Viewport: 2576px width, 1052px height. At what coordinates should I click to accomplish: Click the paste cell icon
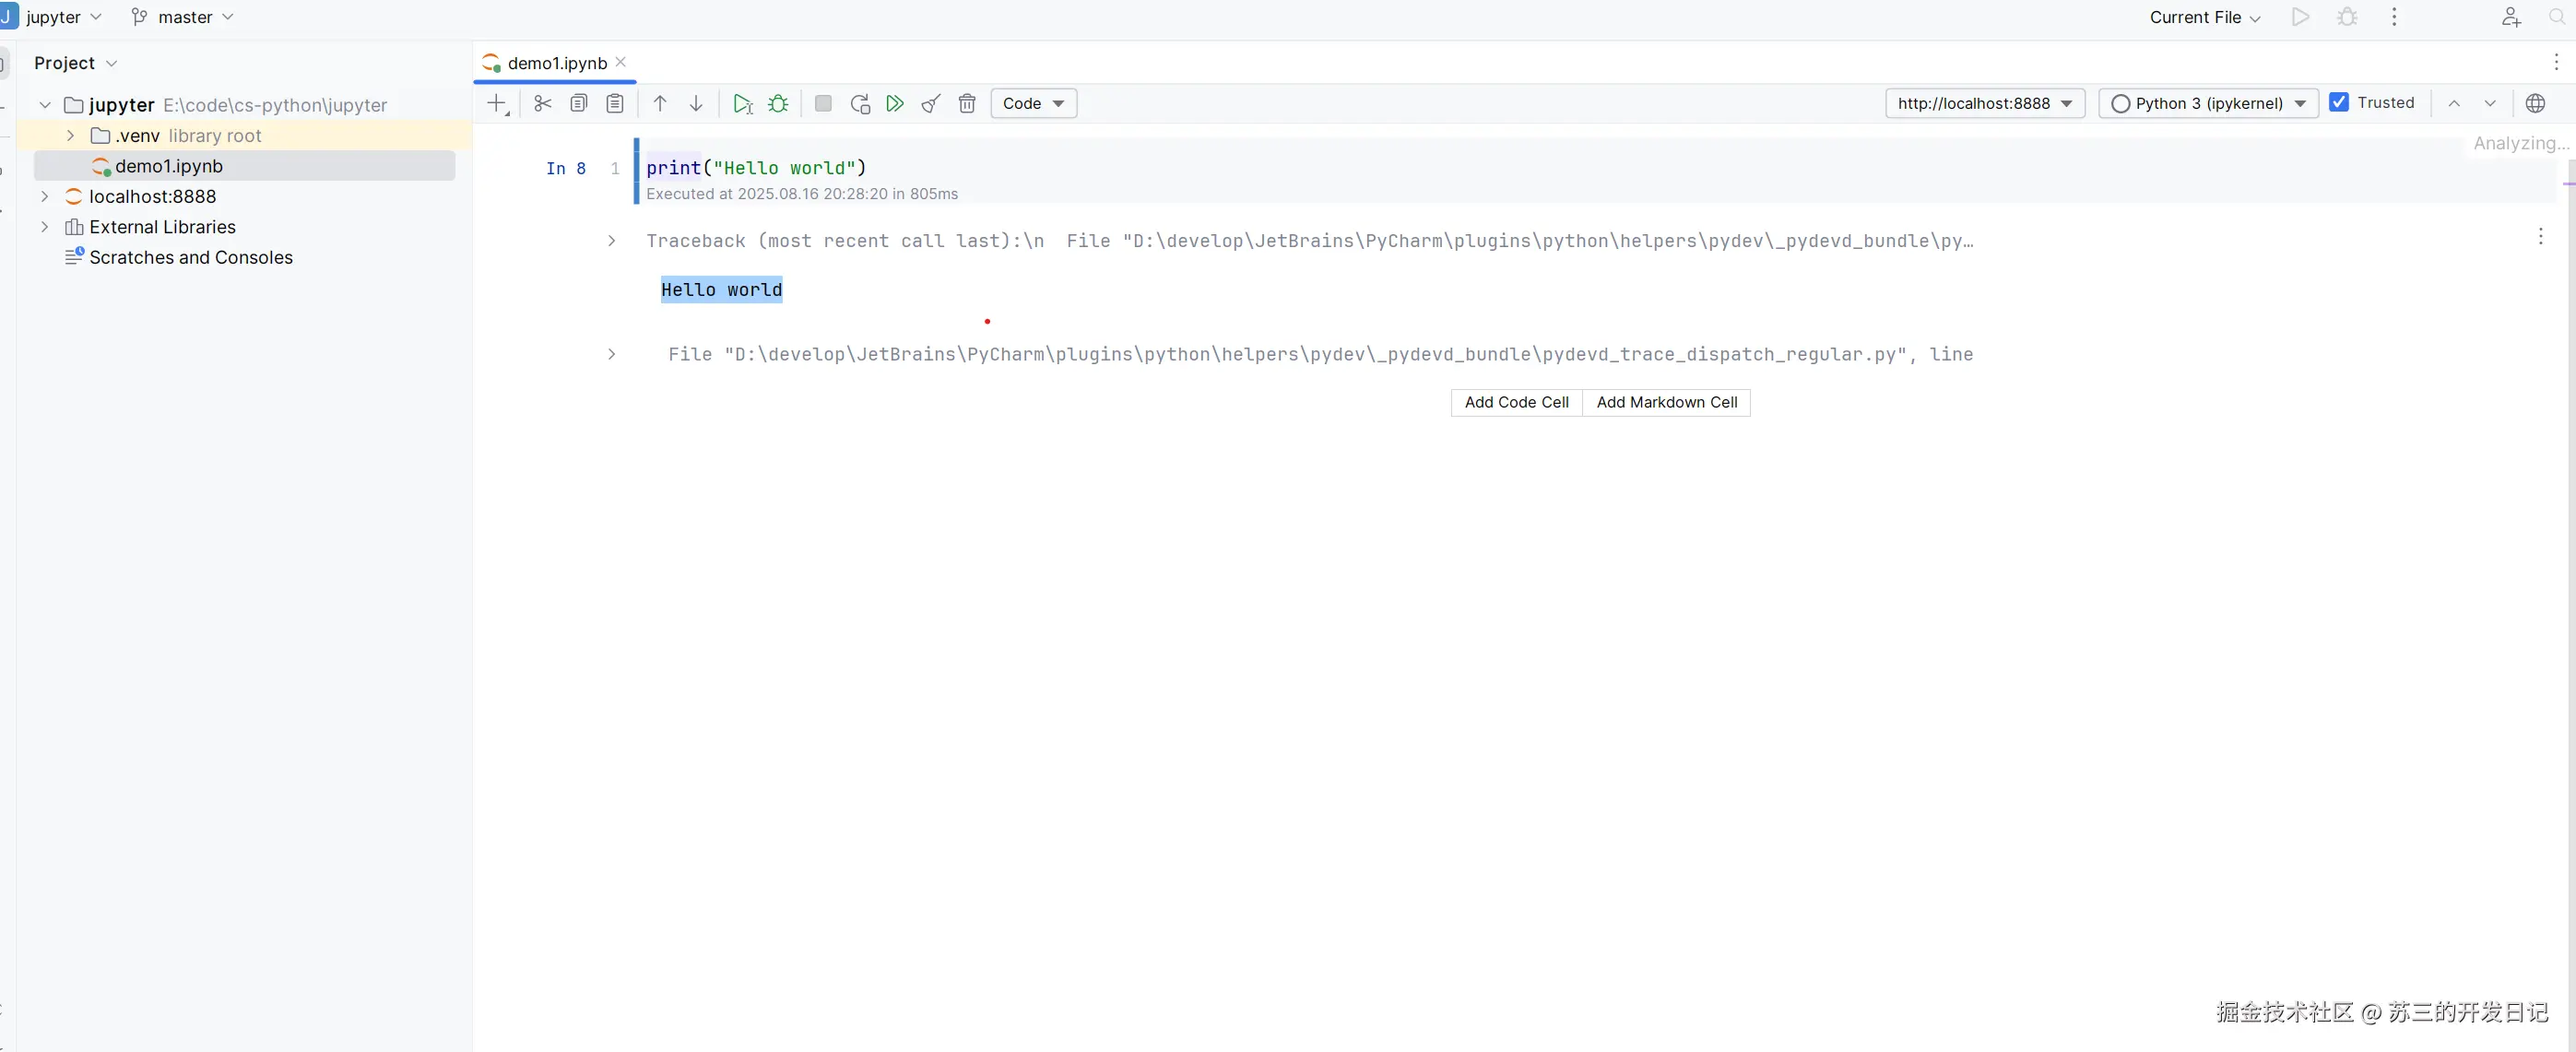615,103
